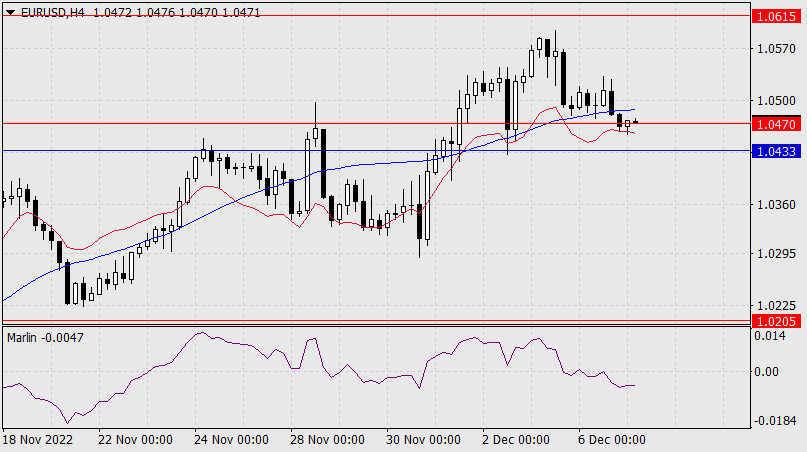Screen dimensions: 807x452
Task: Click the 1.0295 value on price axis
Action: pyautogui.click(x=775, y=254)
